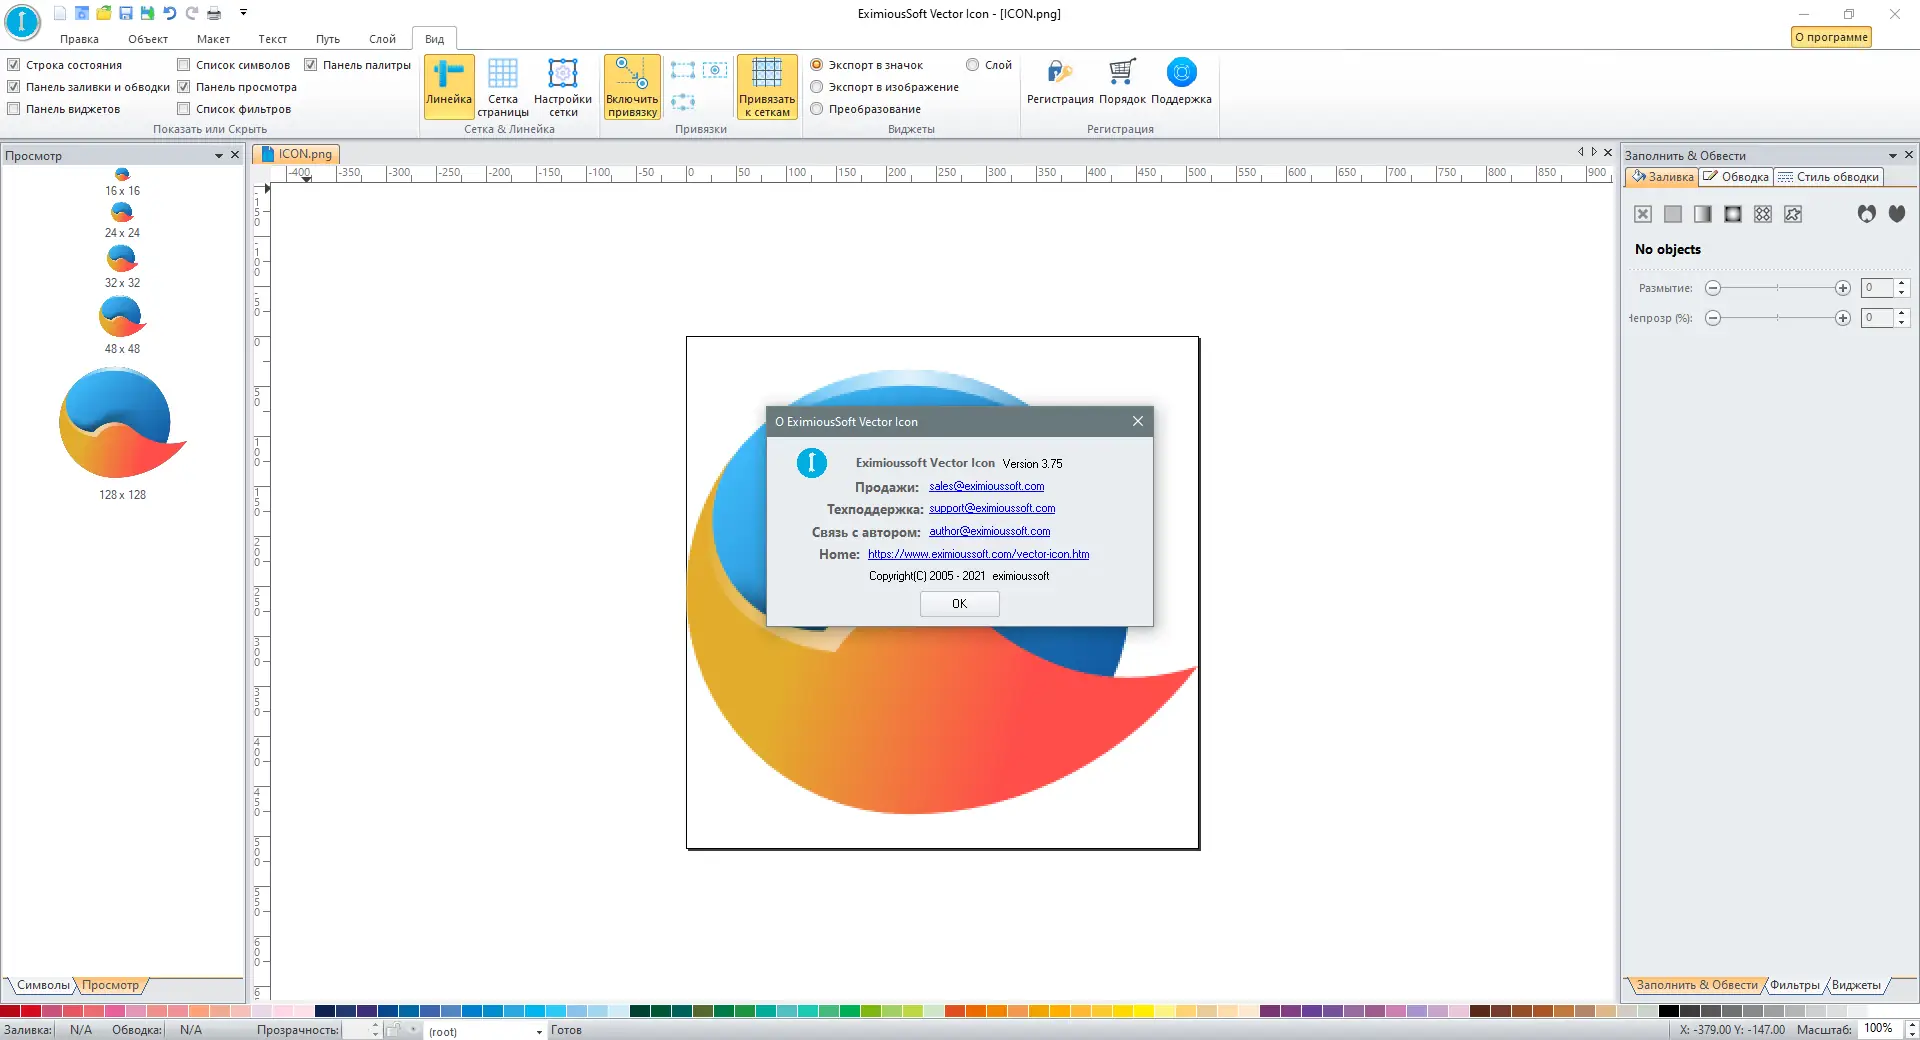Select the Преобразование radio button
The width and height of the screenshot is (1920, 1040).
817,109
